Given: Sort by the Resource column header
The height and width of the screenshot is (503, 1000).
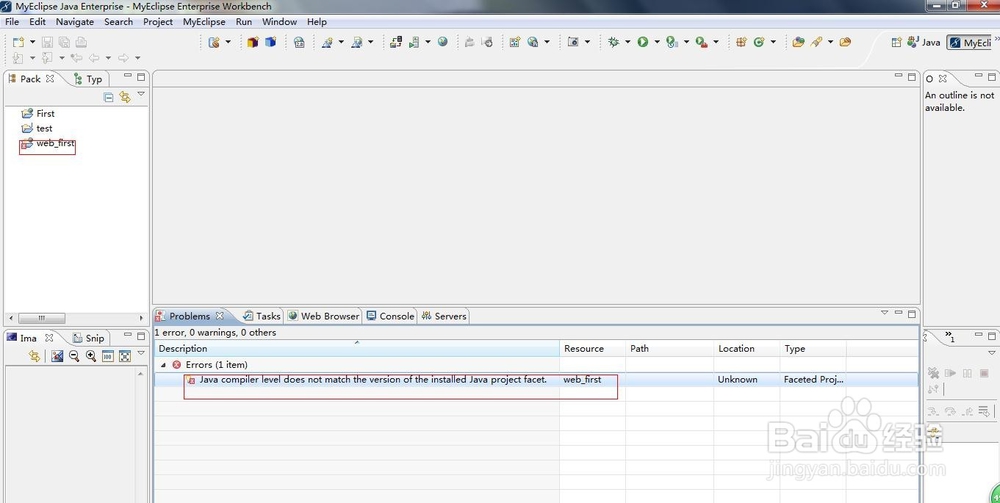Looking at the screenshot, I should pos(592,349).
